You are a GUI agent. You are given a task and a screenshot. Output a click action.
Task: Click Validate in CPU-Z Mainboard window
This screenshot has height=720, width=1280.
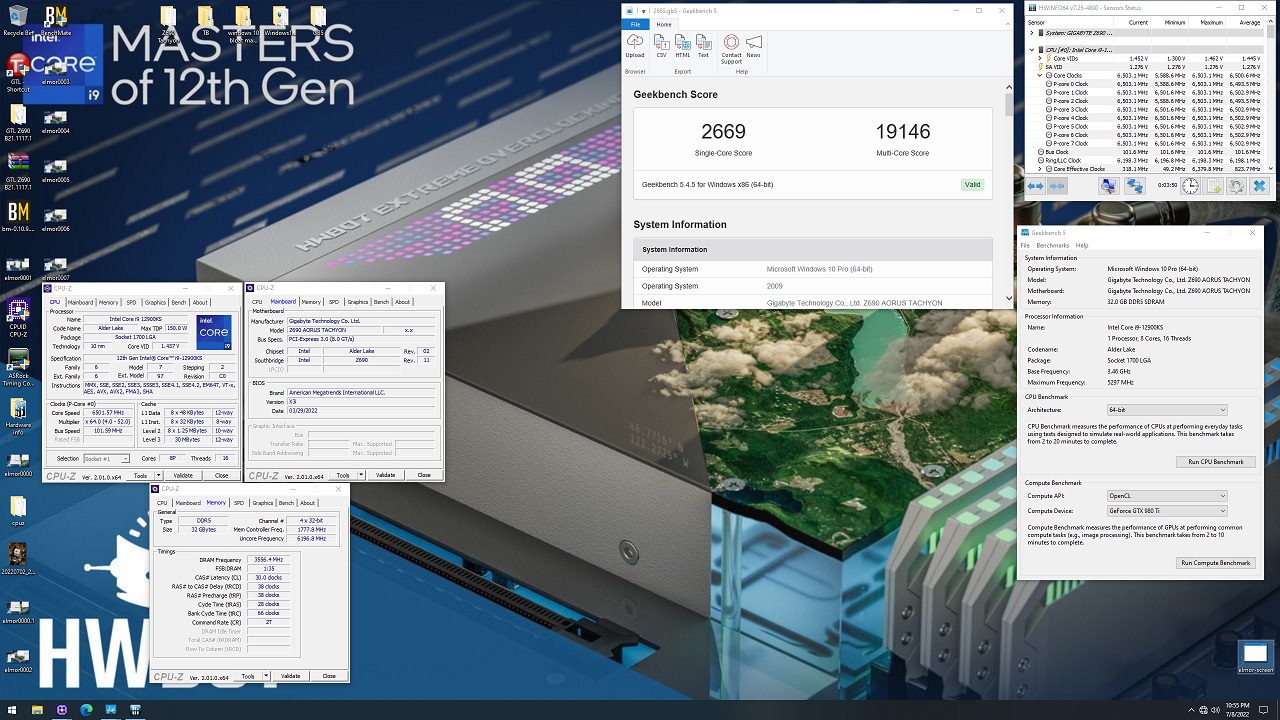point(385,475)
